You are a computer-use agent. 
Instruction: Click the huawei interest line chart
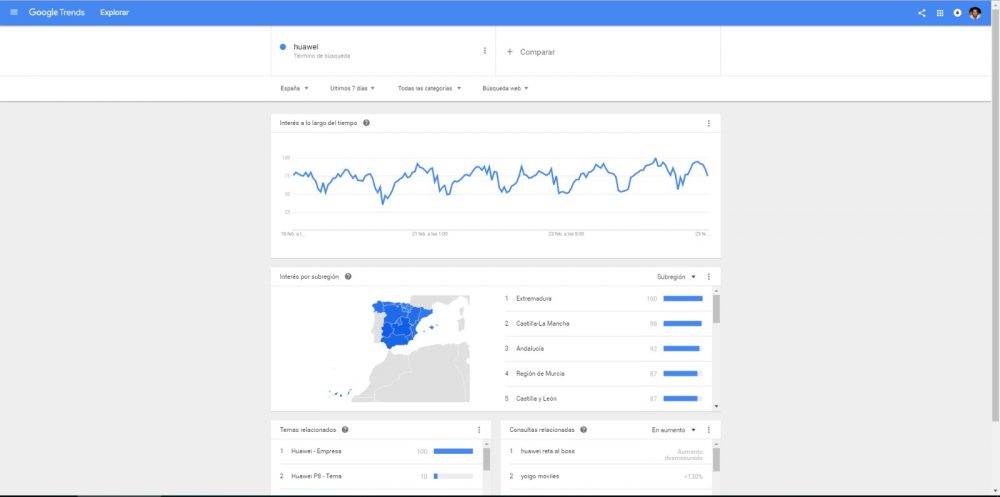[x=500, y=182]
